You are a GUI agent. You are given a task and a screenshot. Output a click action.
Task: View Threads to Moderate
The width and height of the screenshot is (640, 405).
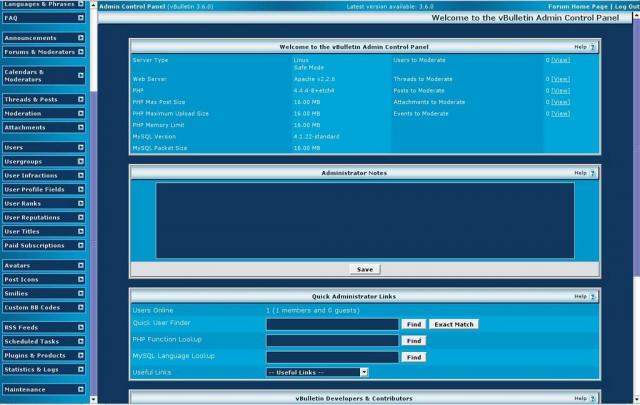(x=560, y=79)
